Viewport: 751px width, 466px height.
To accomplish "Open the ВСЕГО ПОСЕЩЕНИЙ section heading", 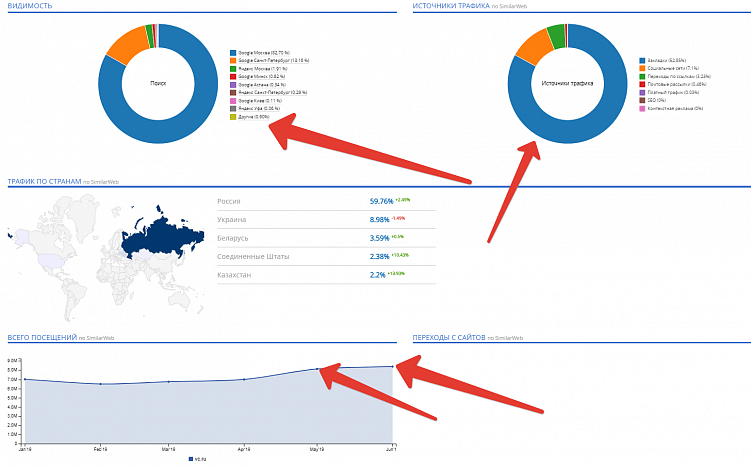I will [42, 338].
